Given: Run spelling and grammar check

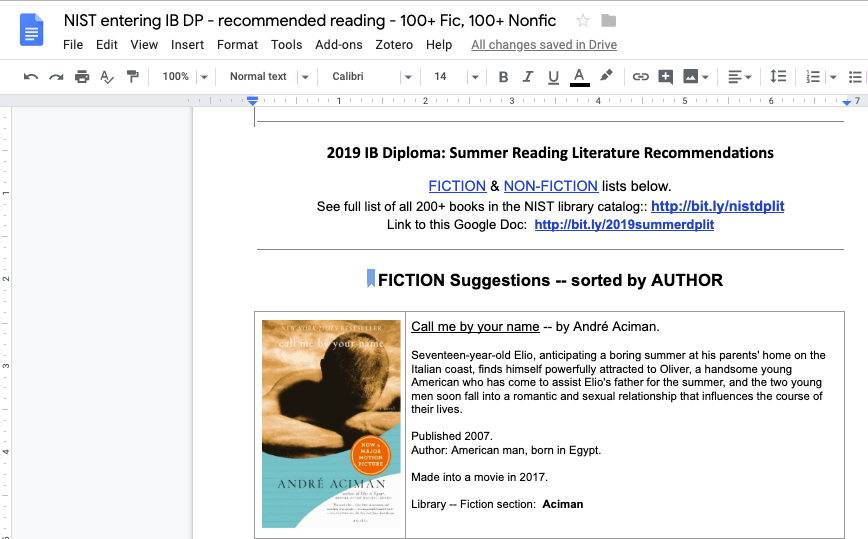Looking at the screenshot, I should coord(107,77).
